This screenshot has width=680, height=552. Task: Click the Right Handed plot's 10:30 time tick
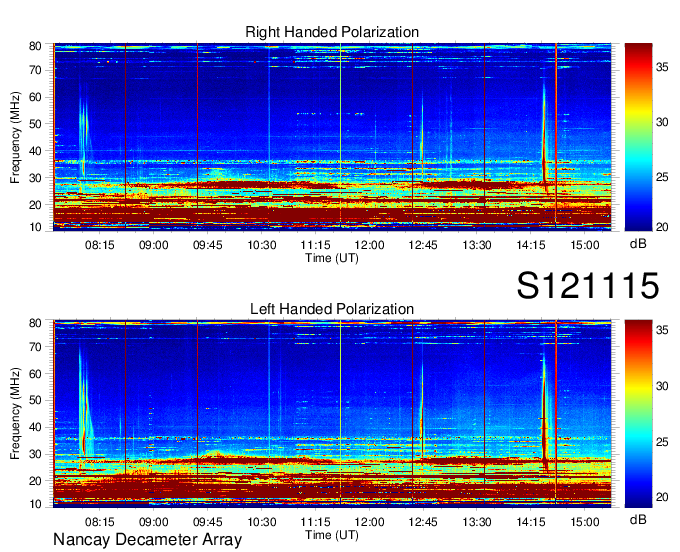tap(262, 245)
